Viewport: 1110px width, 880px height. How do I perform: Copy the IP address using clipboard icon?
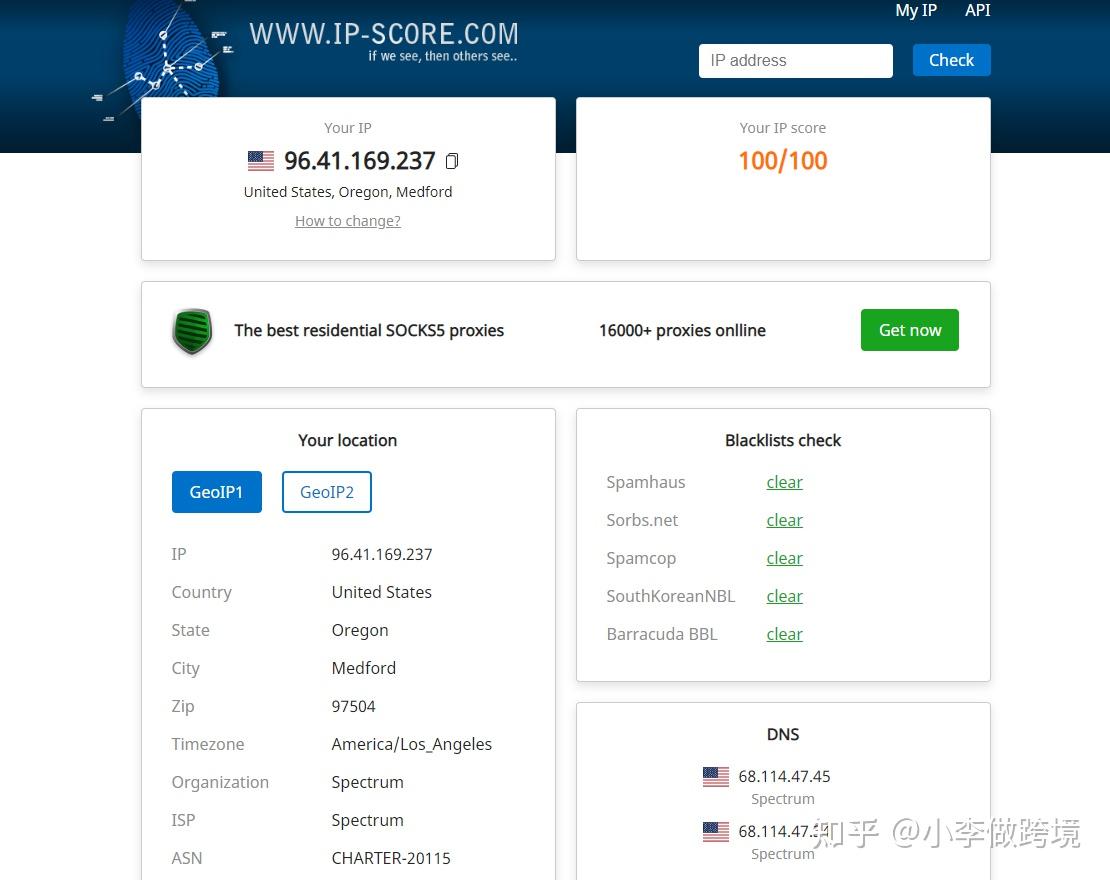(452, 161)
